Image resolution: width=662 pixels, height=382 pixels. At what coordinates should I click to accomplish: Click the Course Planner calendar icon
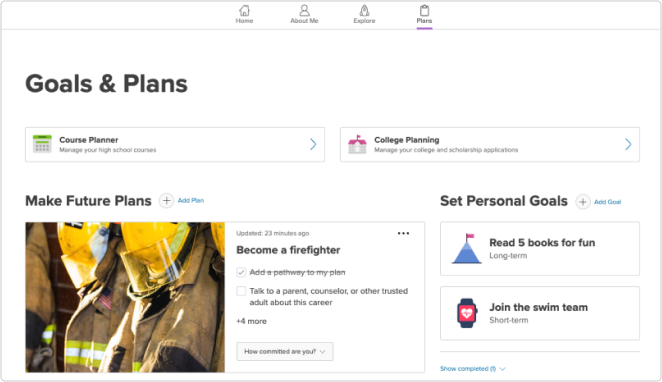tap(42, 144)
